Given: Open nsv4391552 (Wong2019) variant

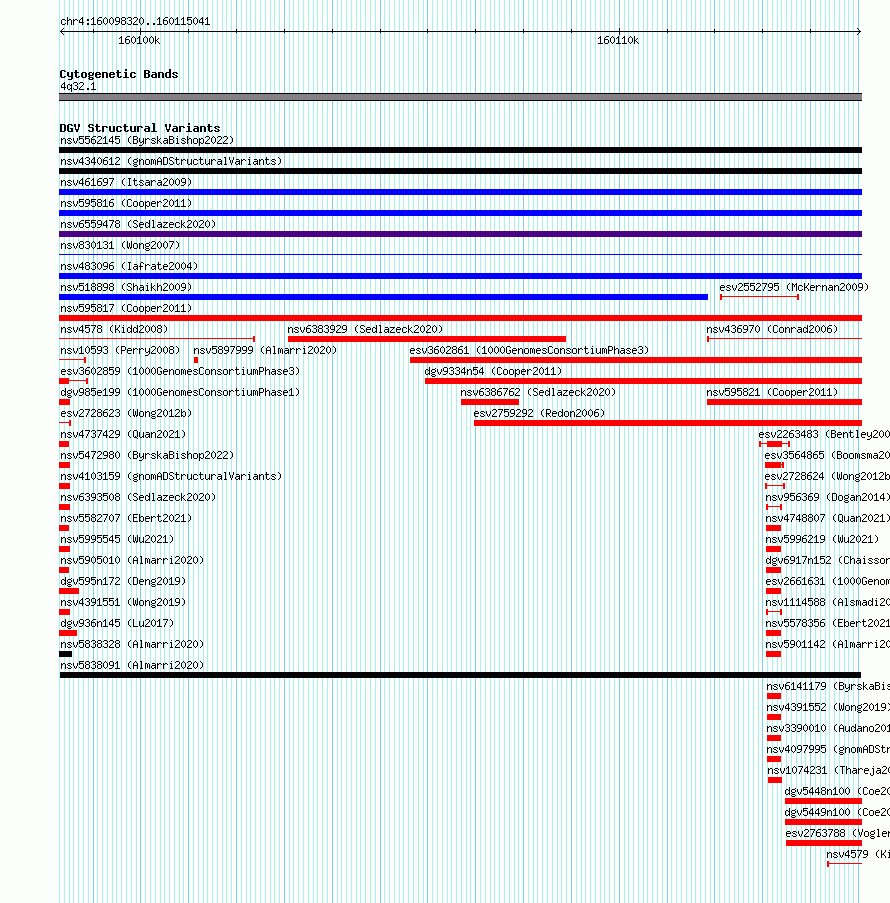Looking at the screenshot, I should (x=828, y=707).
